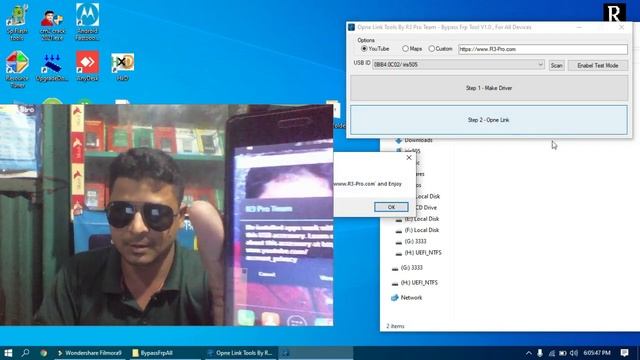
Task: Open taskbar search
Action: (x=25, y=353)
